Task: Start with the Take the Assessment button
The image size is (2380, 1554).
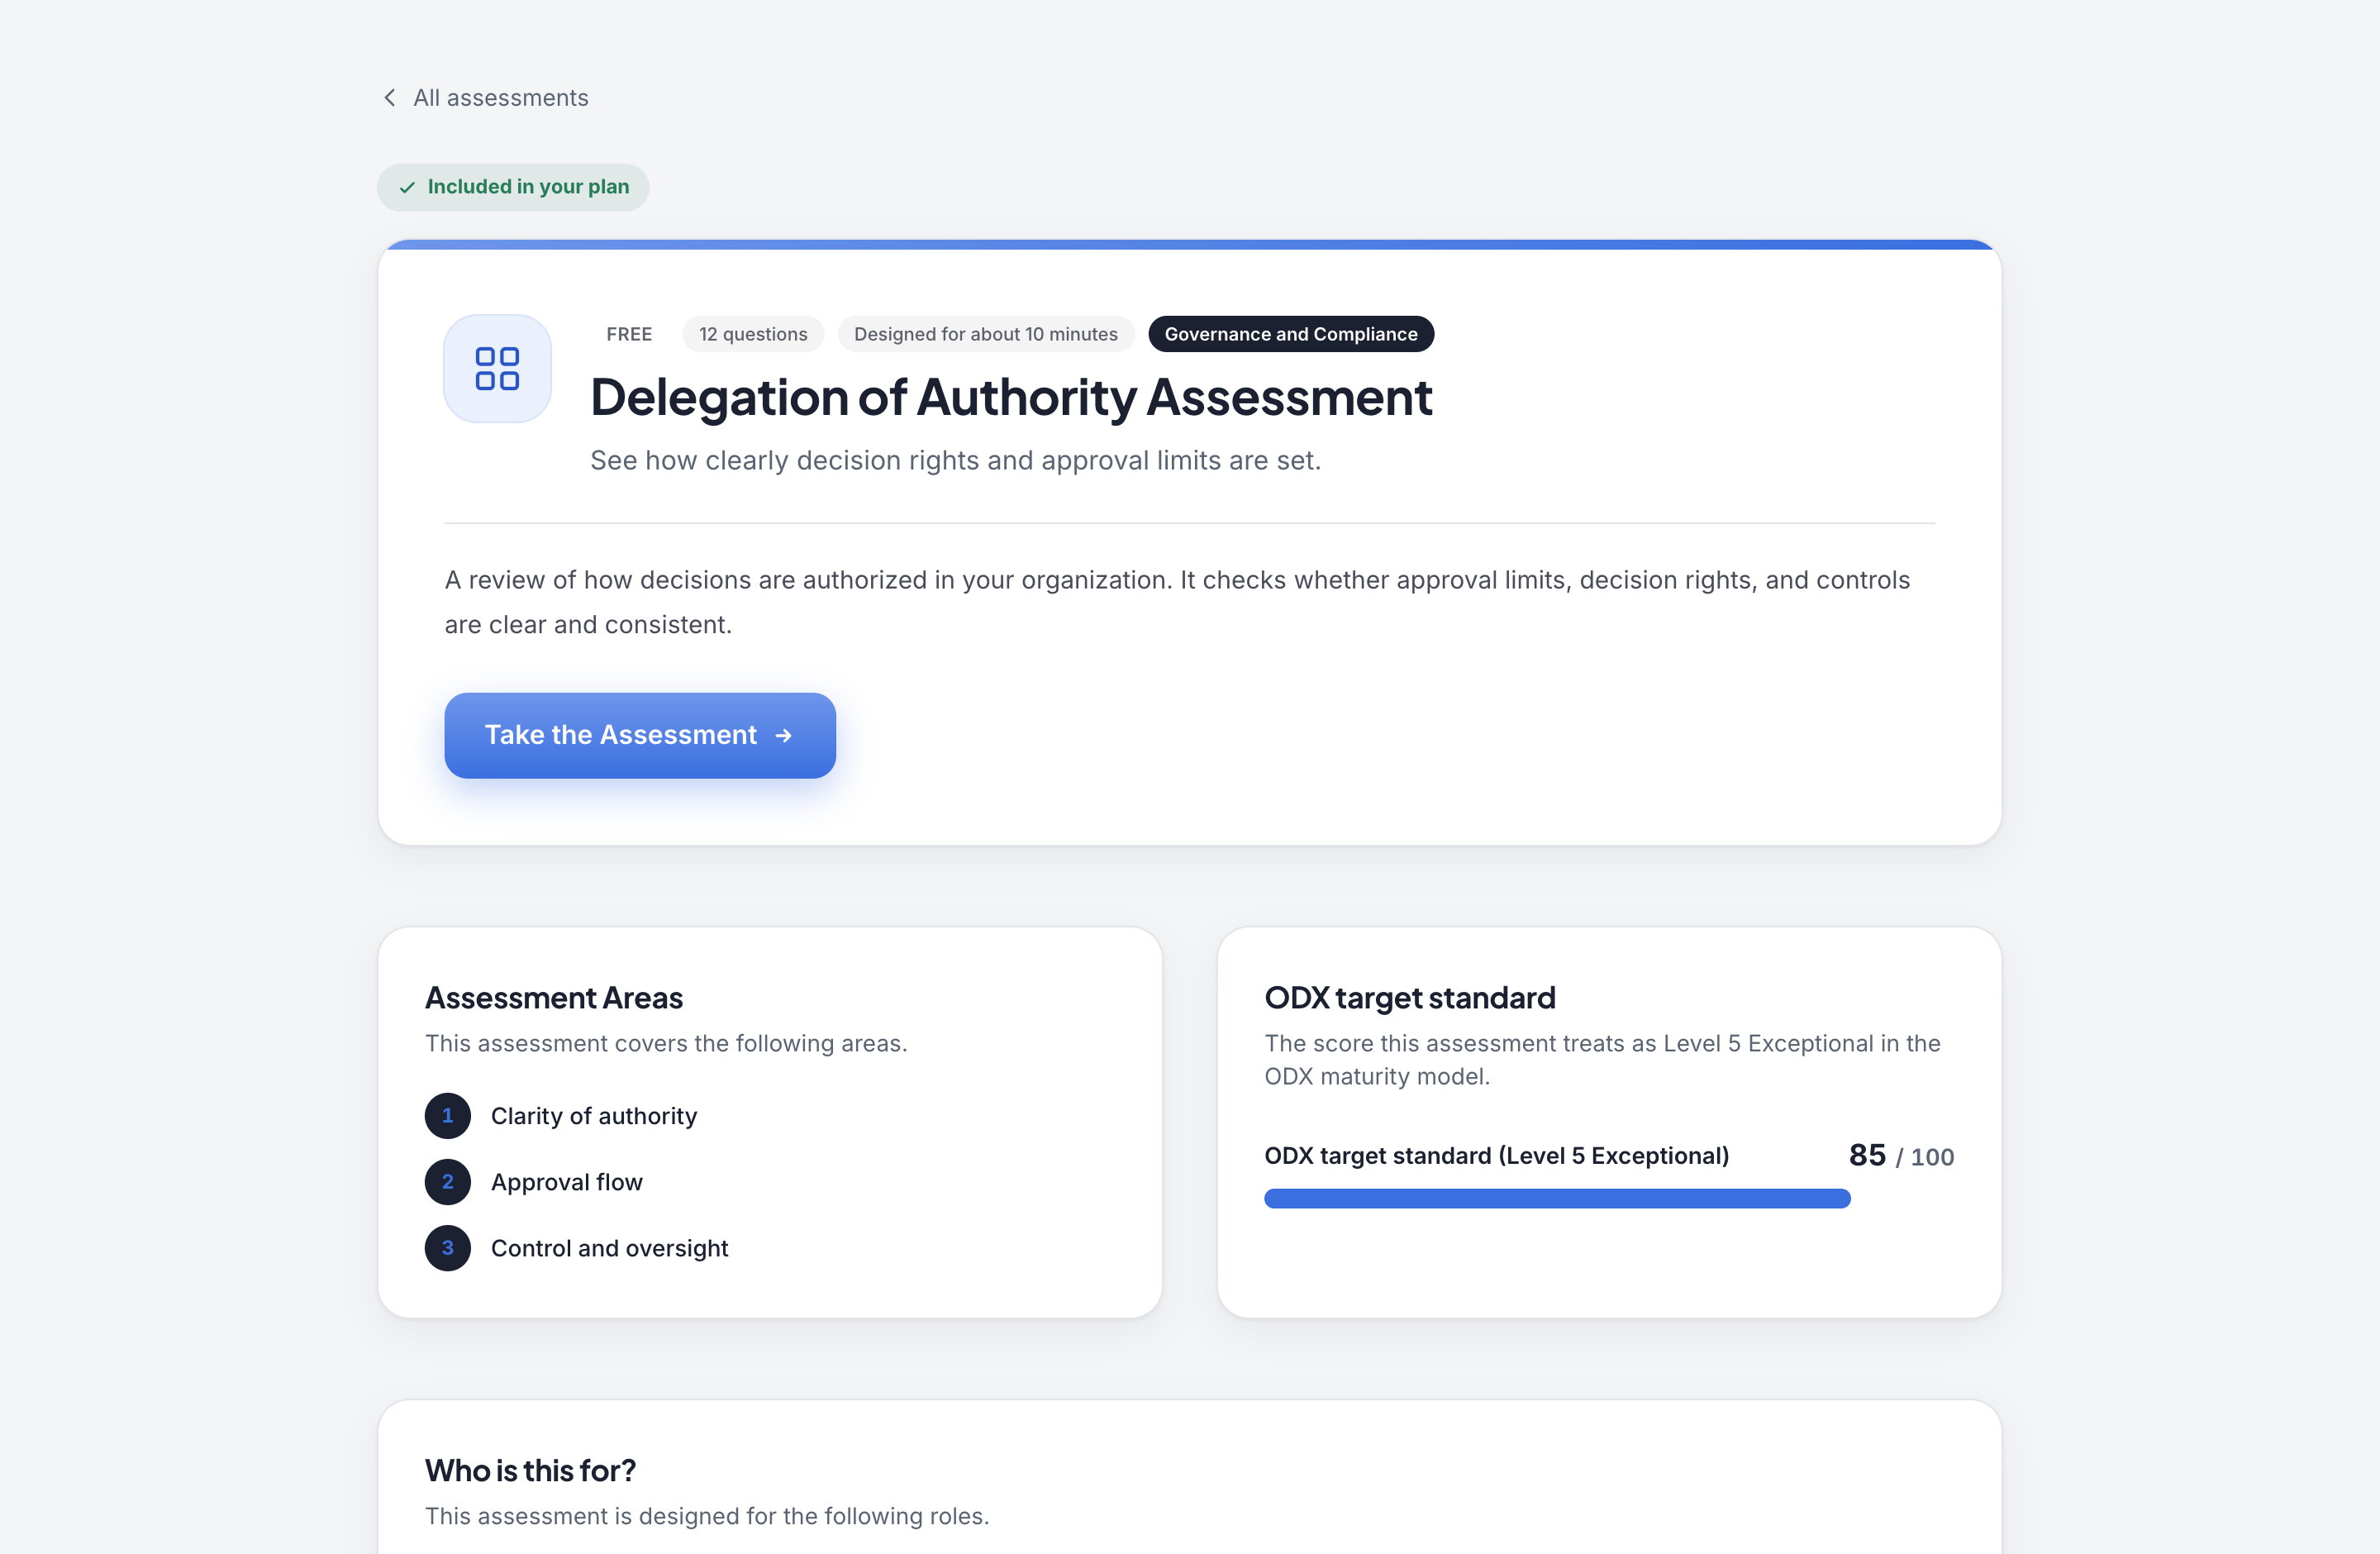Action: click(x=640, y=735)
